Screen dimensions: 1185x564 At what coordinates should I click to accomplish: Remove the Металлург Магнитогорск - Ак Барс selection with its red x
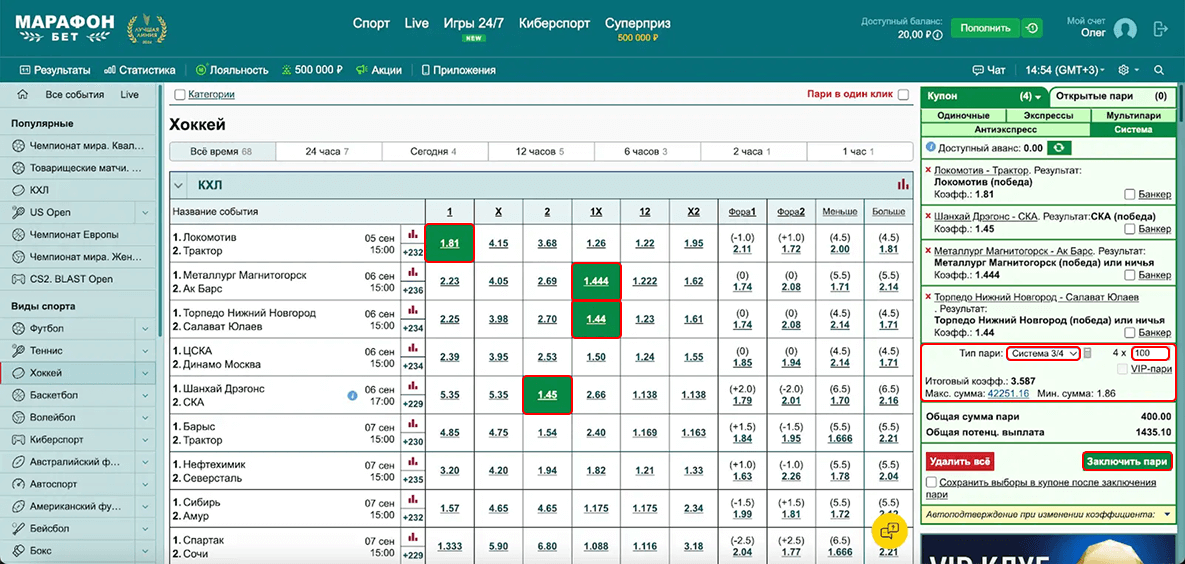[x=928, y=251]
